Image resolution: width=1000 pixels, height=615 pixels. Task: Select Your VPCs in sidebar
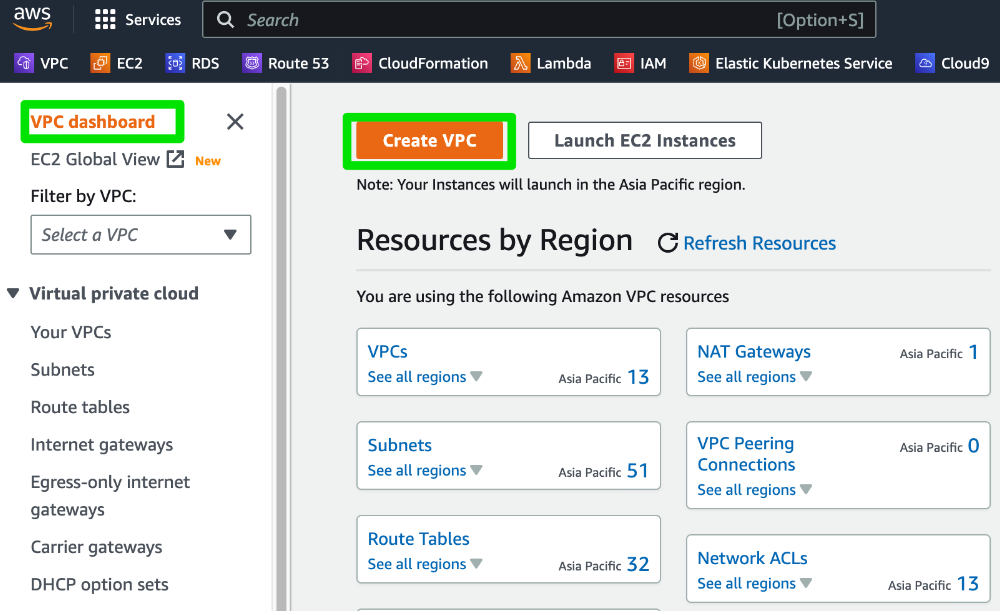71,332
